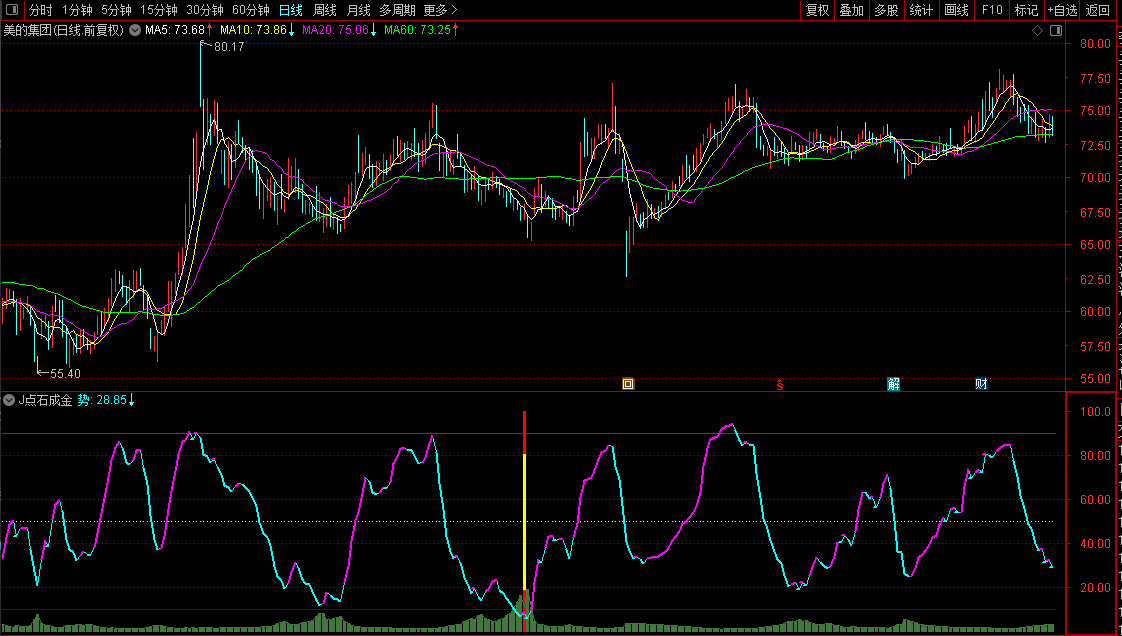Expand the 美的集团 main chart indicator dropdown
Screen dimensions: 1122x636
tap(135, 30)
